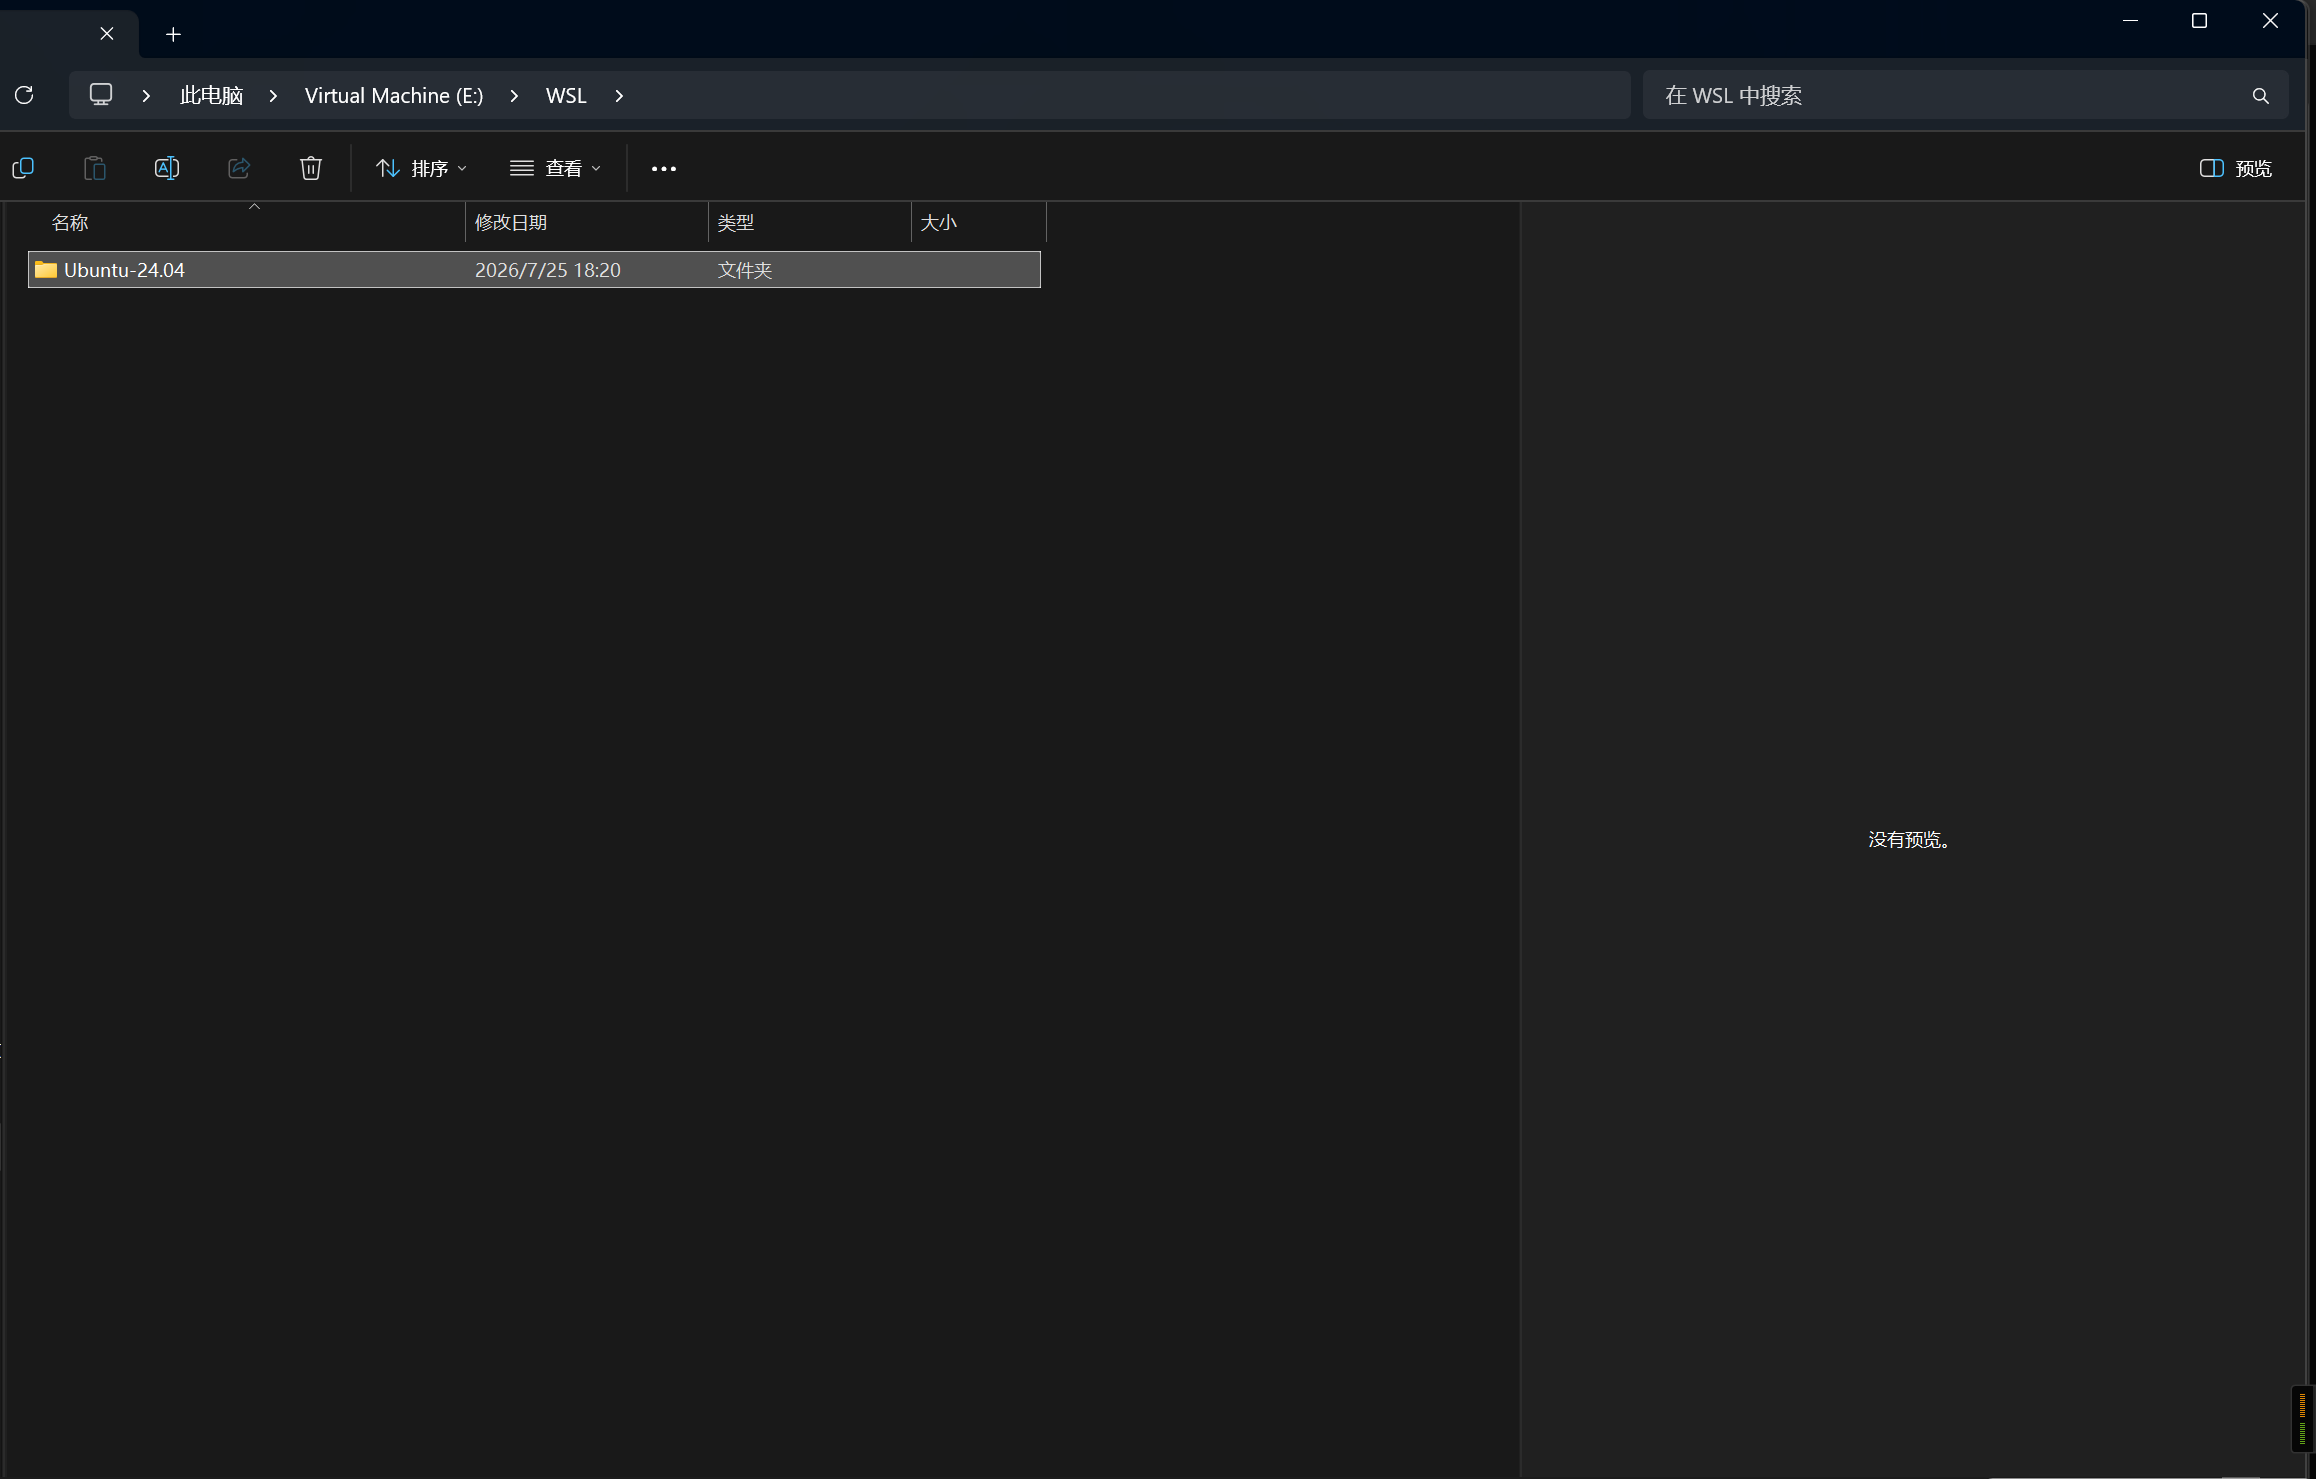2316x1479 pixels.
Task: Click the 文件夹 type cell
Action: (745, 270)
